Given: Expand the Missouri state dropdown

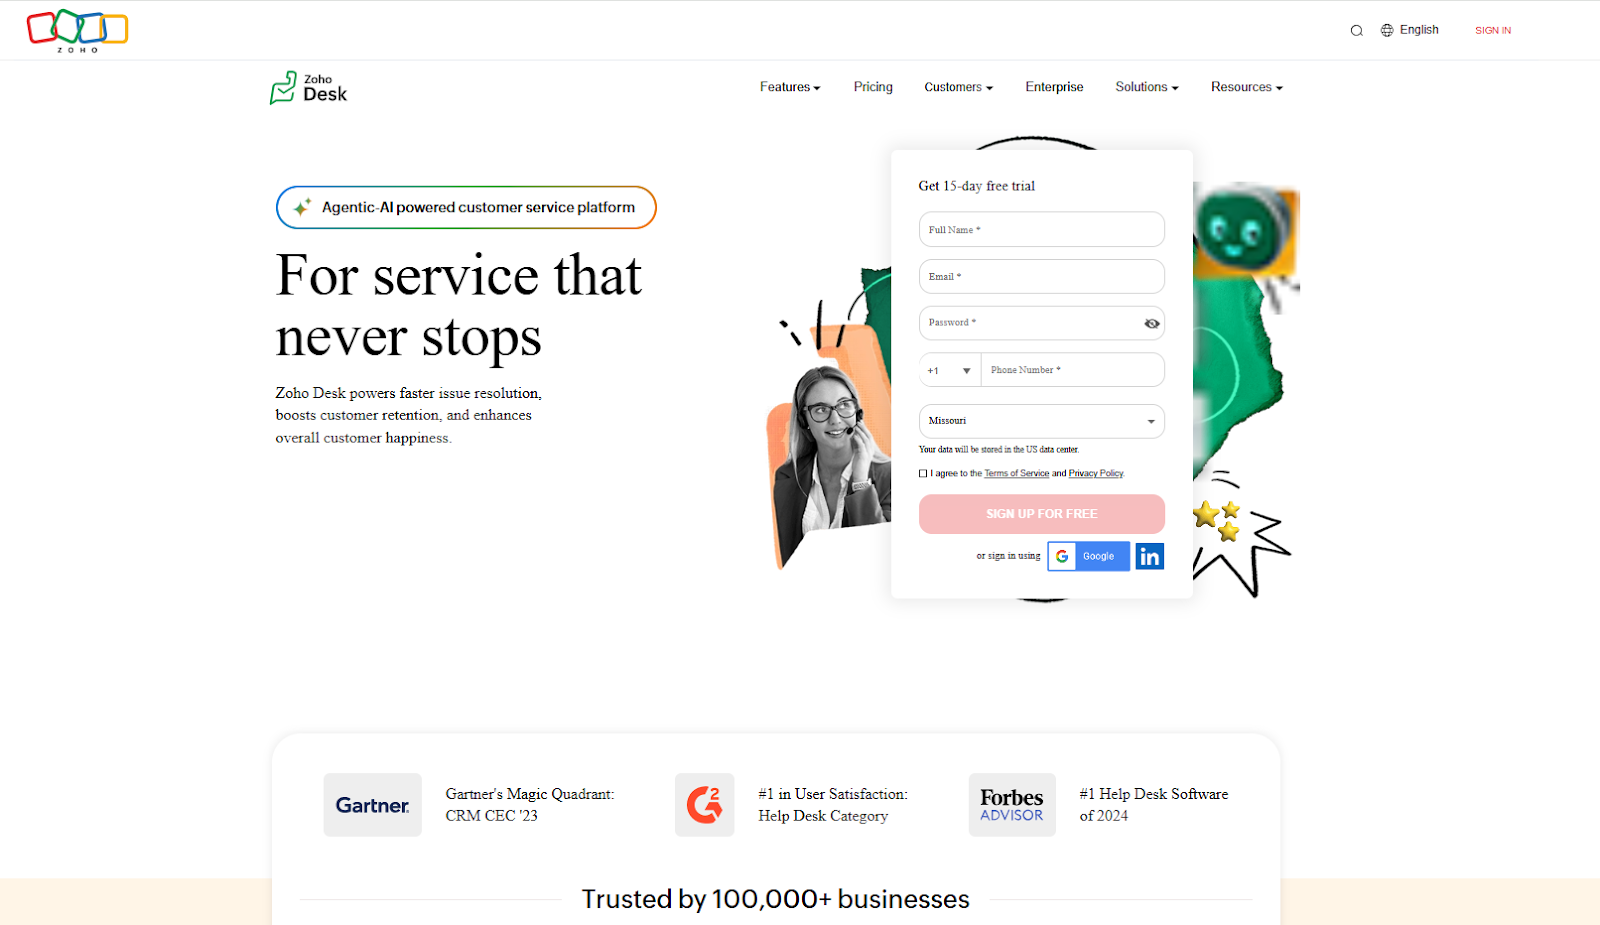Looking at the screenshot, I should 1042,421.
